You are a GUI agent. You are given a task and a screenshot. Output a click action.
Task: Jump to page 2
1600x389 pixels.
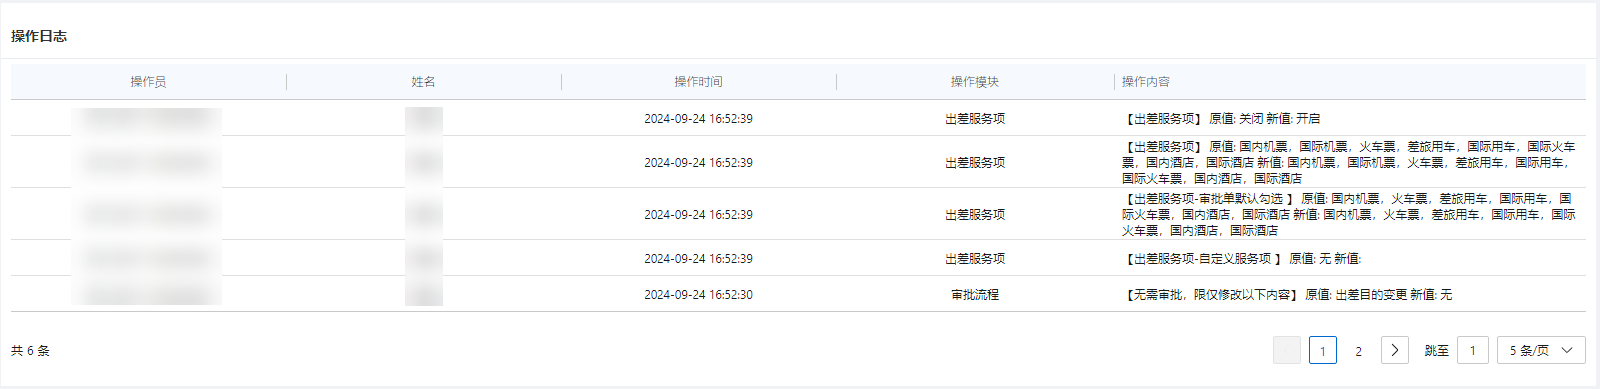tap(1358, 350)
